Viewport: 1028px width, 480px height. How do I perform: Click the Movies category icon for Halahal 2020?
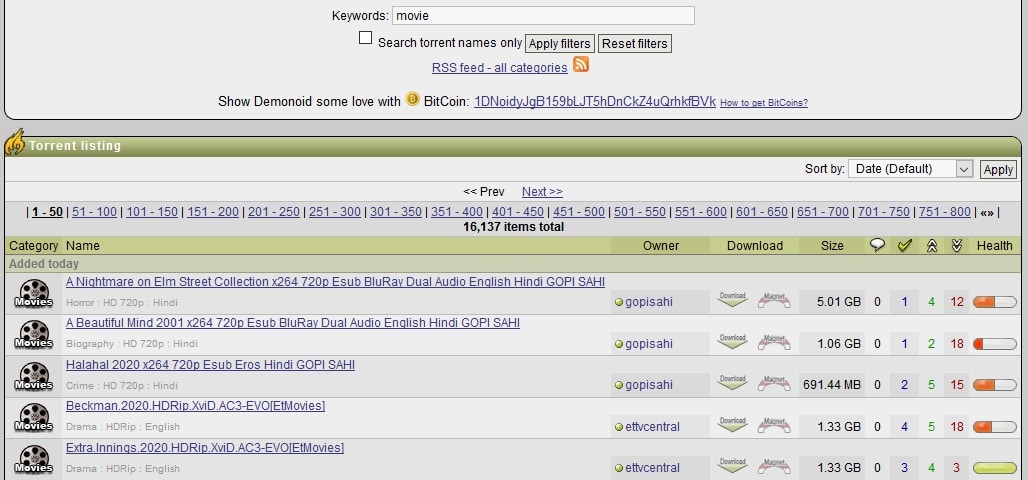34,376
